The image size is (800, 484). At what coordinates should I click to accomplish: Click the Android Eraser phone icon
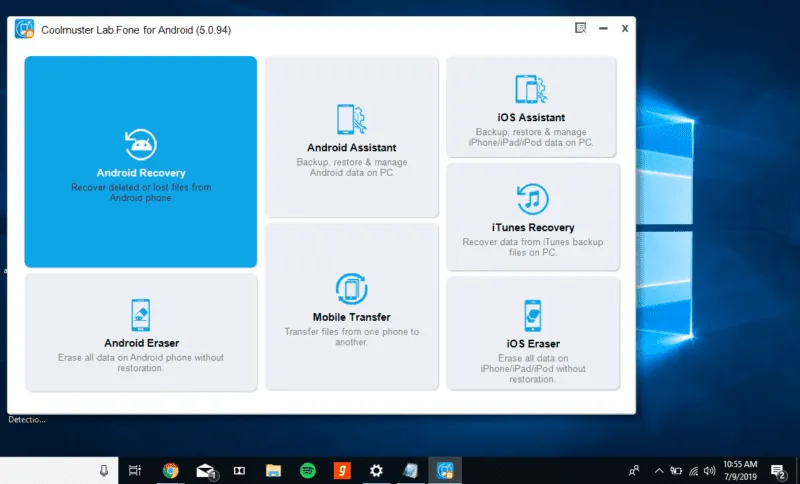point(141,315)
